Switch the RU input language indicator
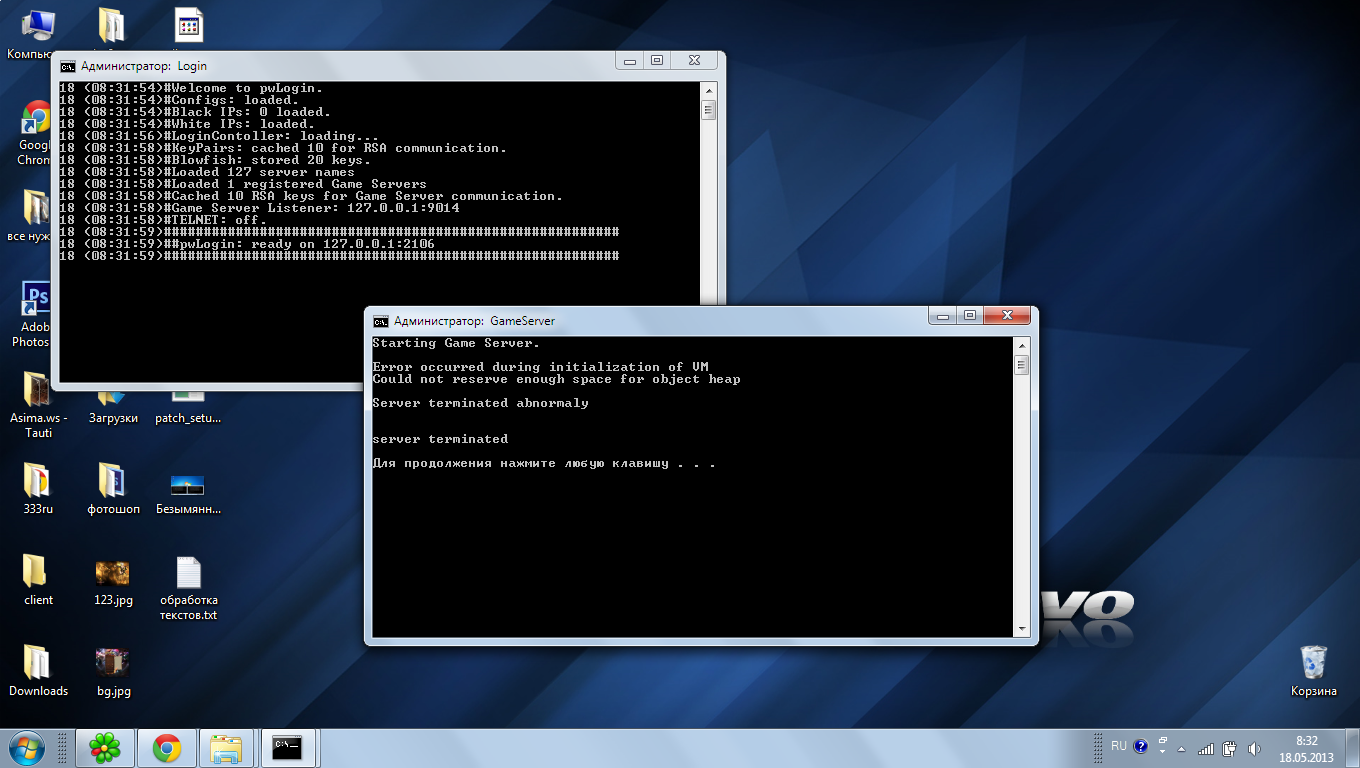 tap(1118, 746)
